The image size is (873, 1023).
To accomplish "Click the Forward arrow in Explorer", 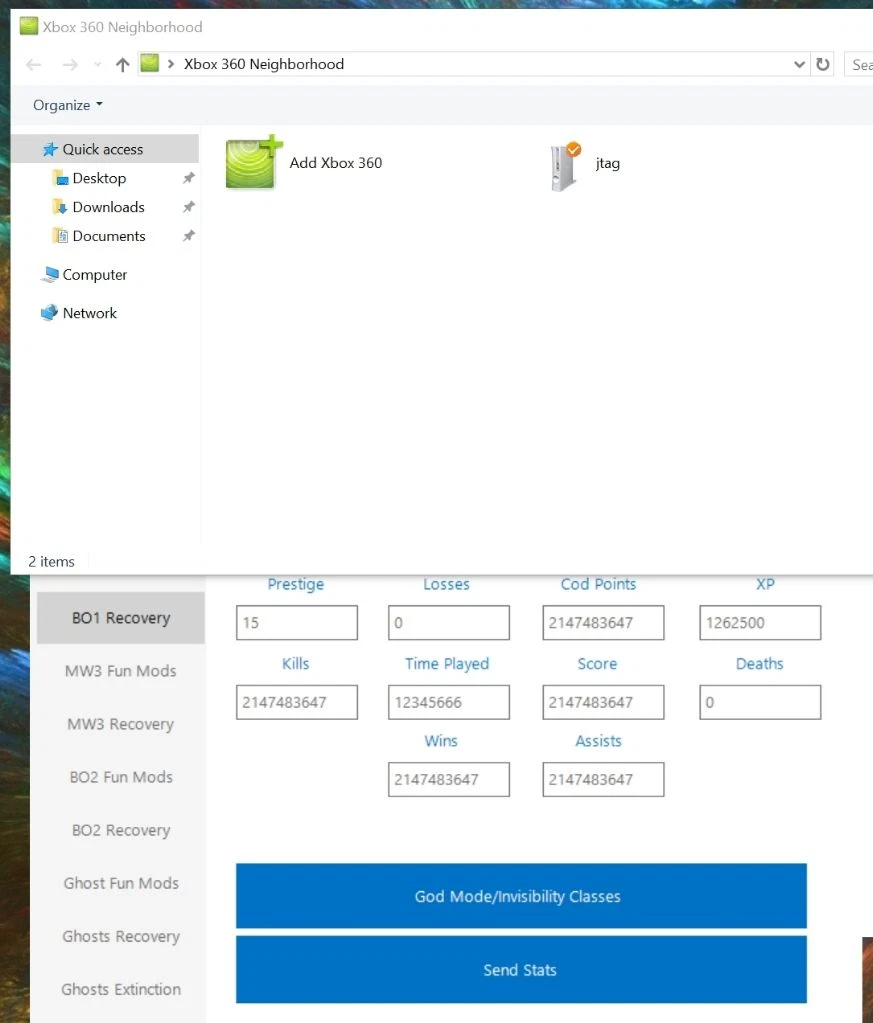I will tap(70, 65).
